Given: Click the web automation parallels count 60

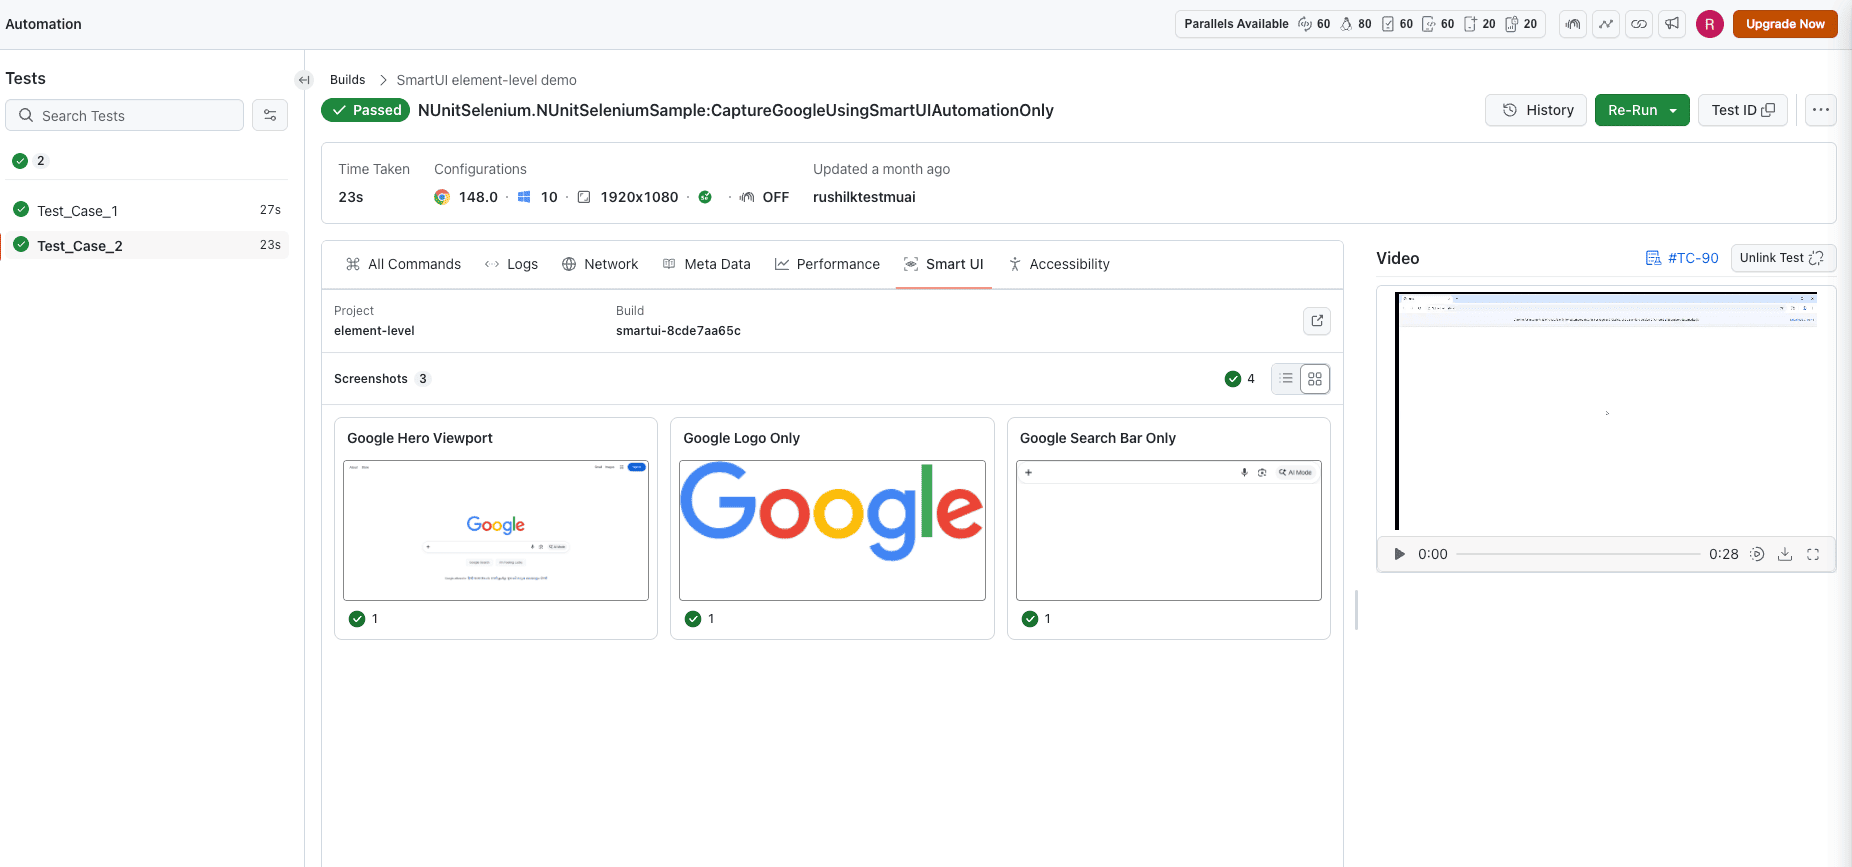Looking at the screenshot, I should (x=1315, y=24).
